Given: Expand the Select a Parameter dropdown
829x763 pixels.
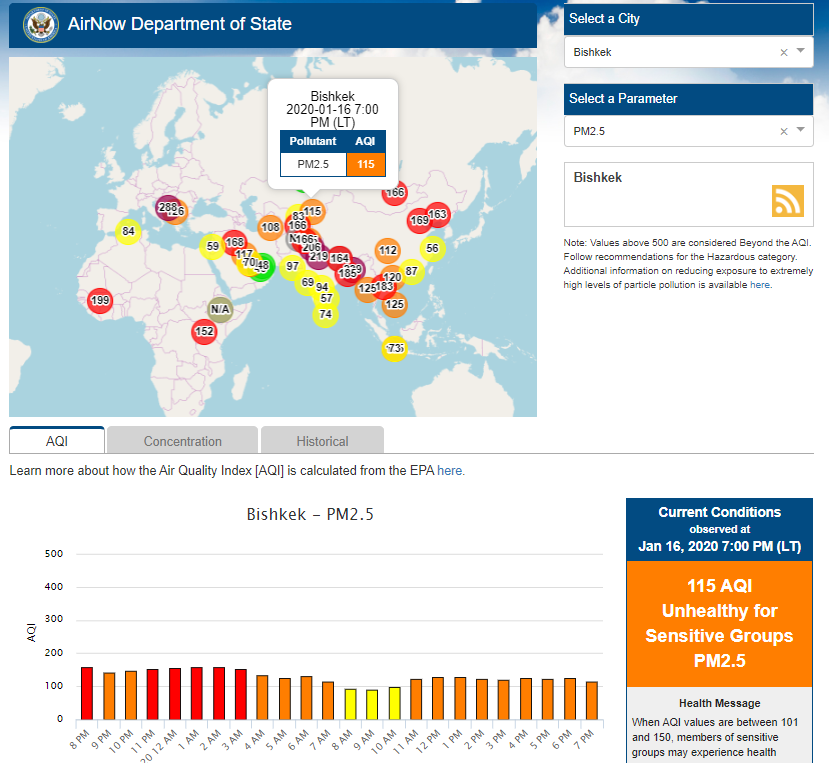Looking at the screenshot, I should coord(801,130).
